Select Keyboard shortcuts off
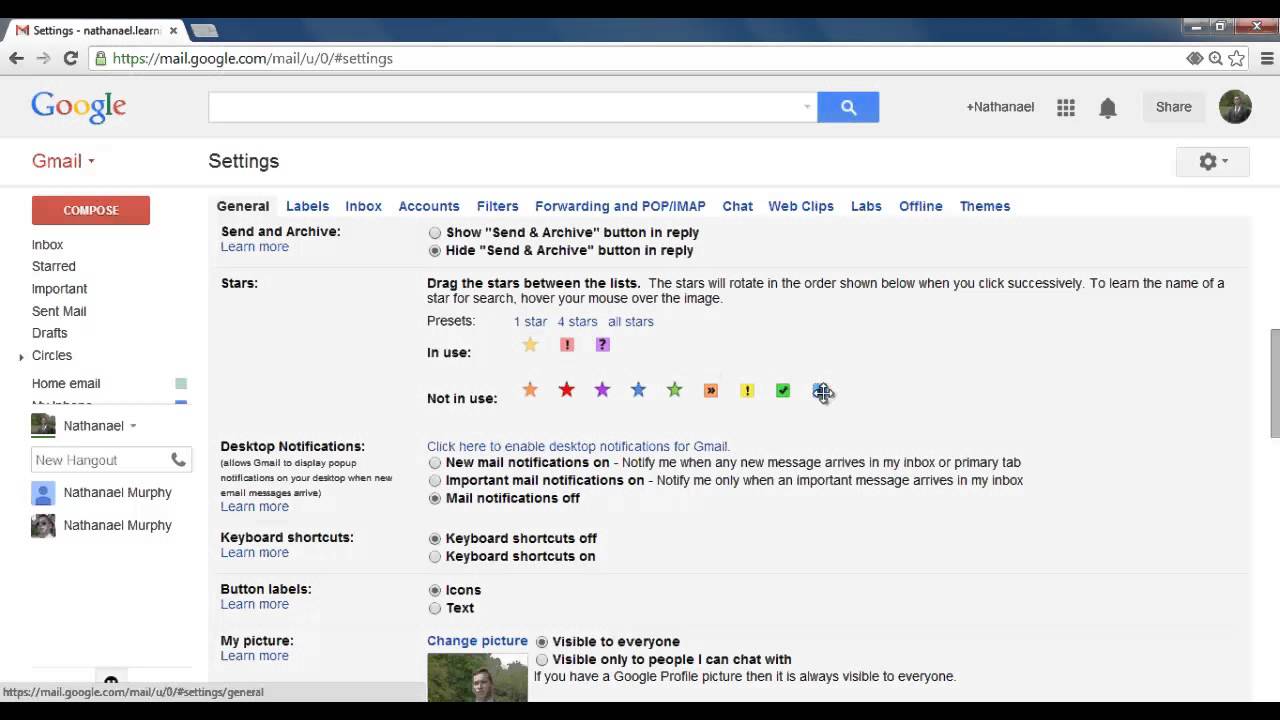This screenshot has width=1280, height=720. tap(435, 539)
